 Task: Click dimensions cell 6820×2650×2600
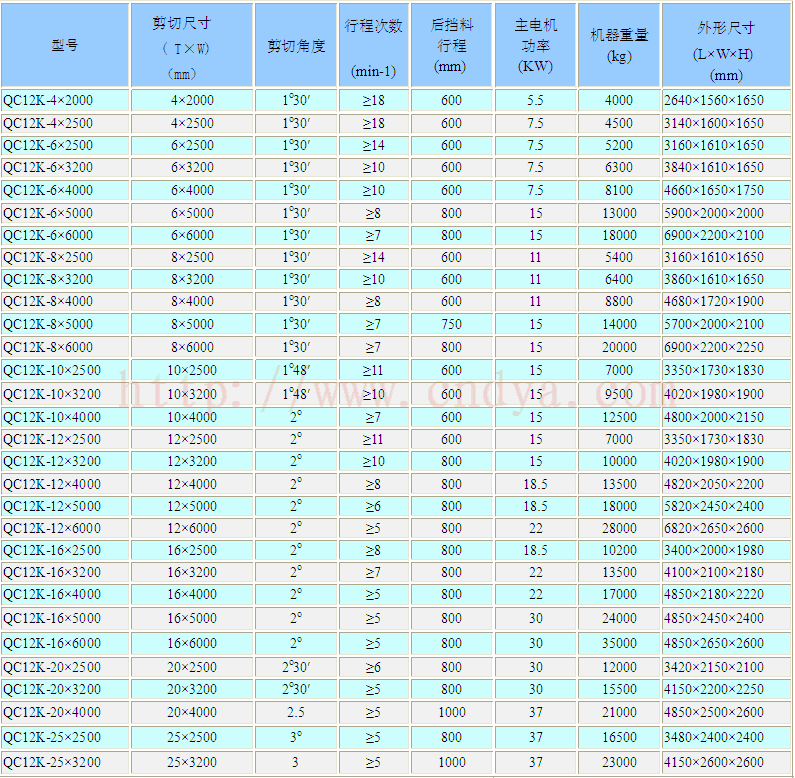pos(713,528)
